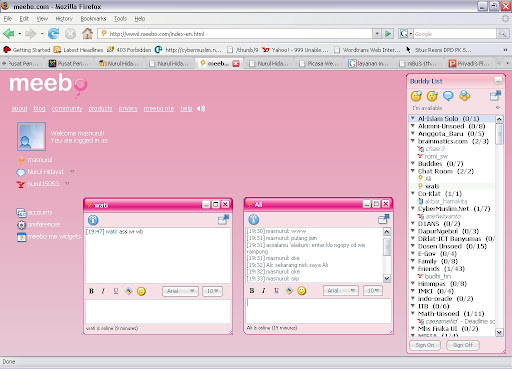The height and width of the screenshot is (369, 512).
Task: Click the user avatar picture
Action: (31, 136)
